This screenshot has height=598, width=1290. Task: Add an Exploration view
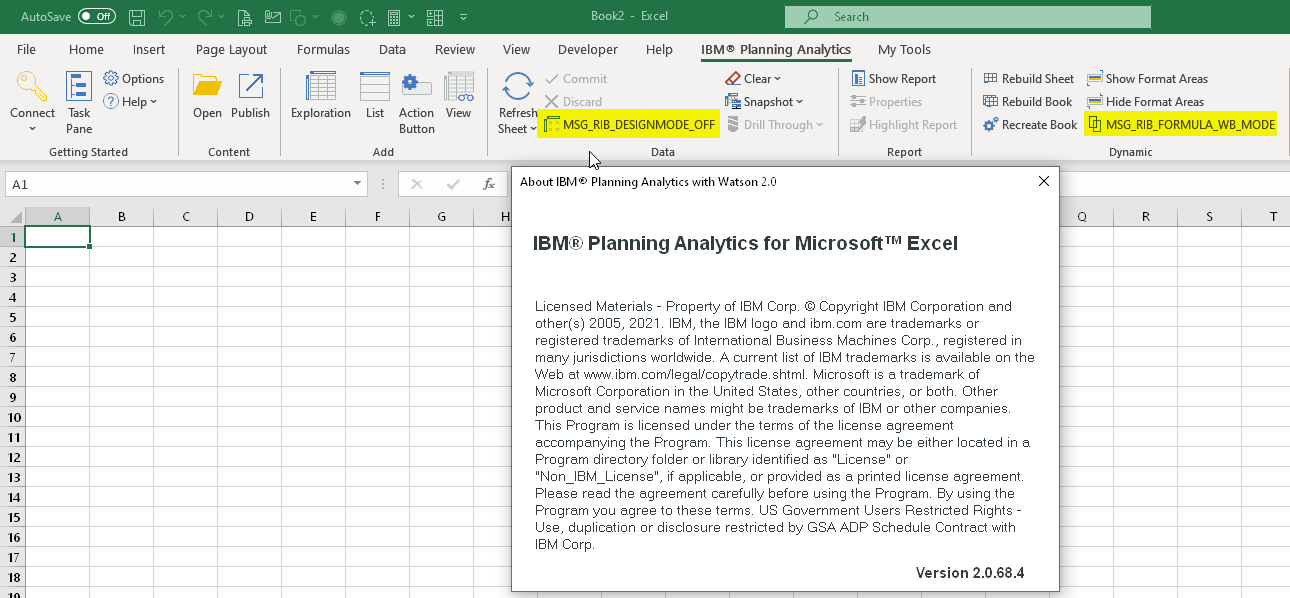321,90
